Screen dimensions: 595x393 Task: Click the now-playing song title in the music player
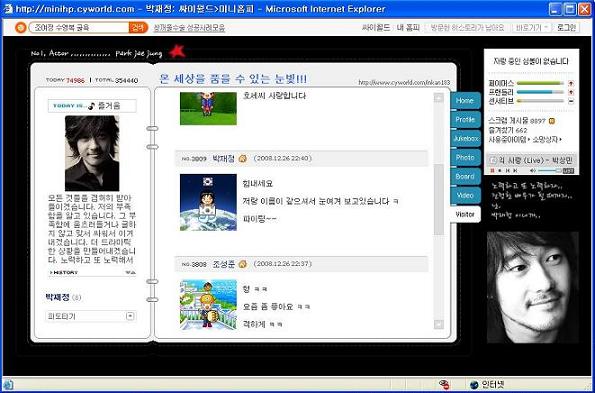point(535,160)
